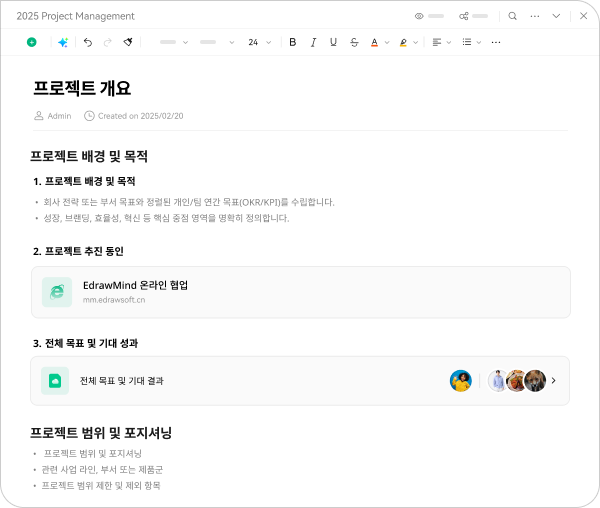Click the bullet mentioning OKR/KPI
This screenshot has height=508, width=600.
tap(189, 202)
